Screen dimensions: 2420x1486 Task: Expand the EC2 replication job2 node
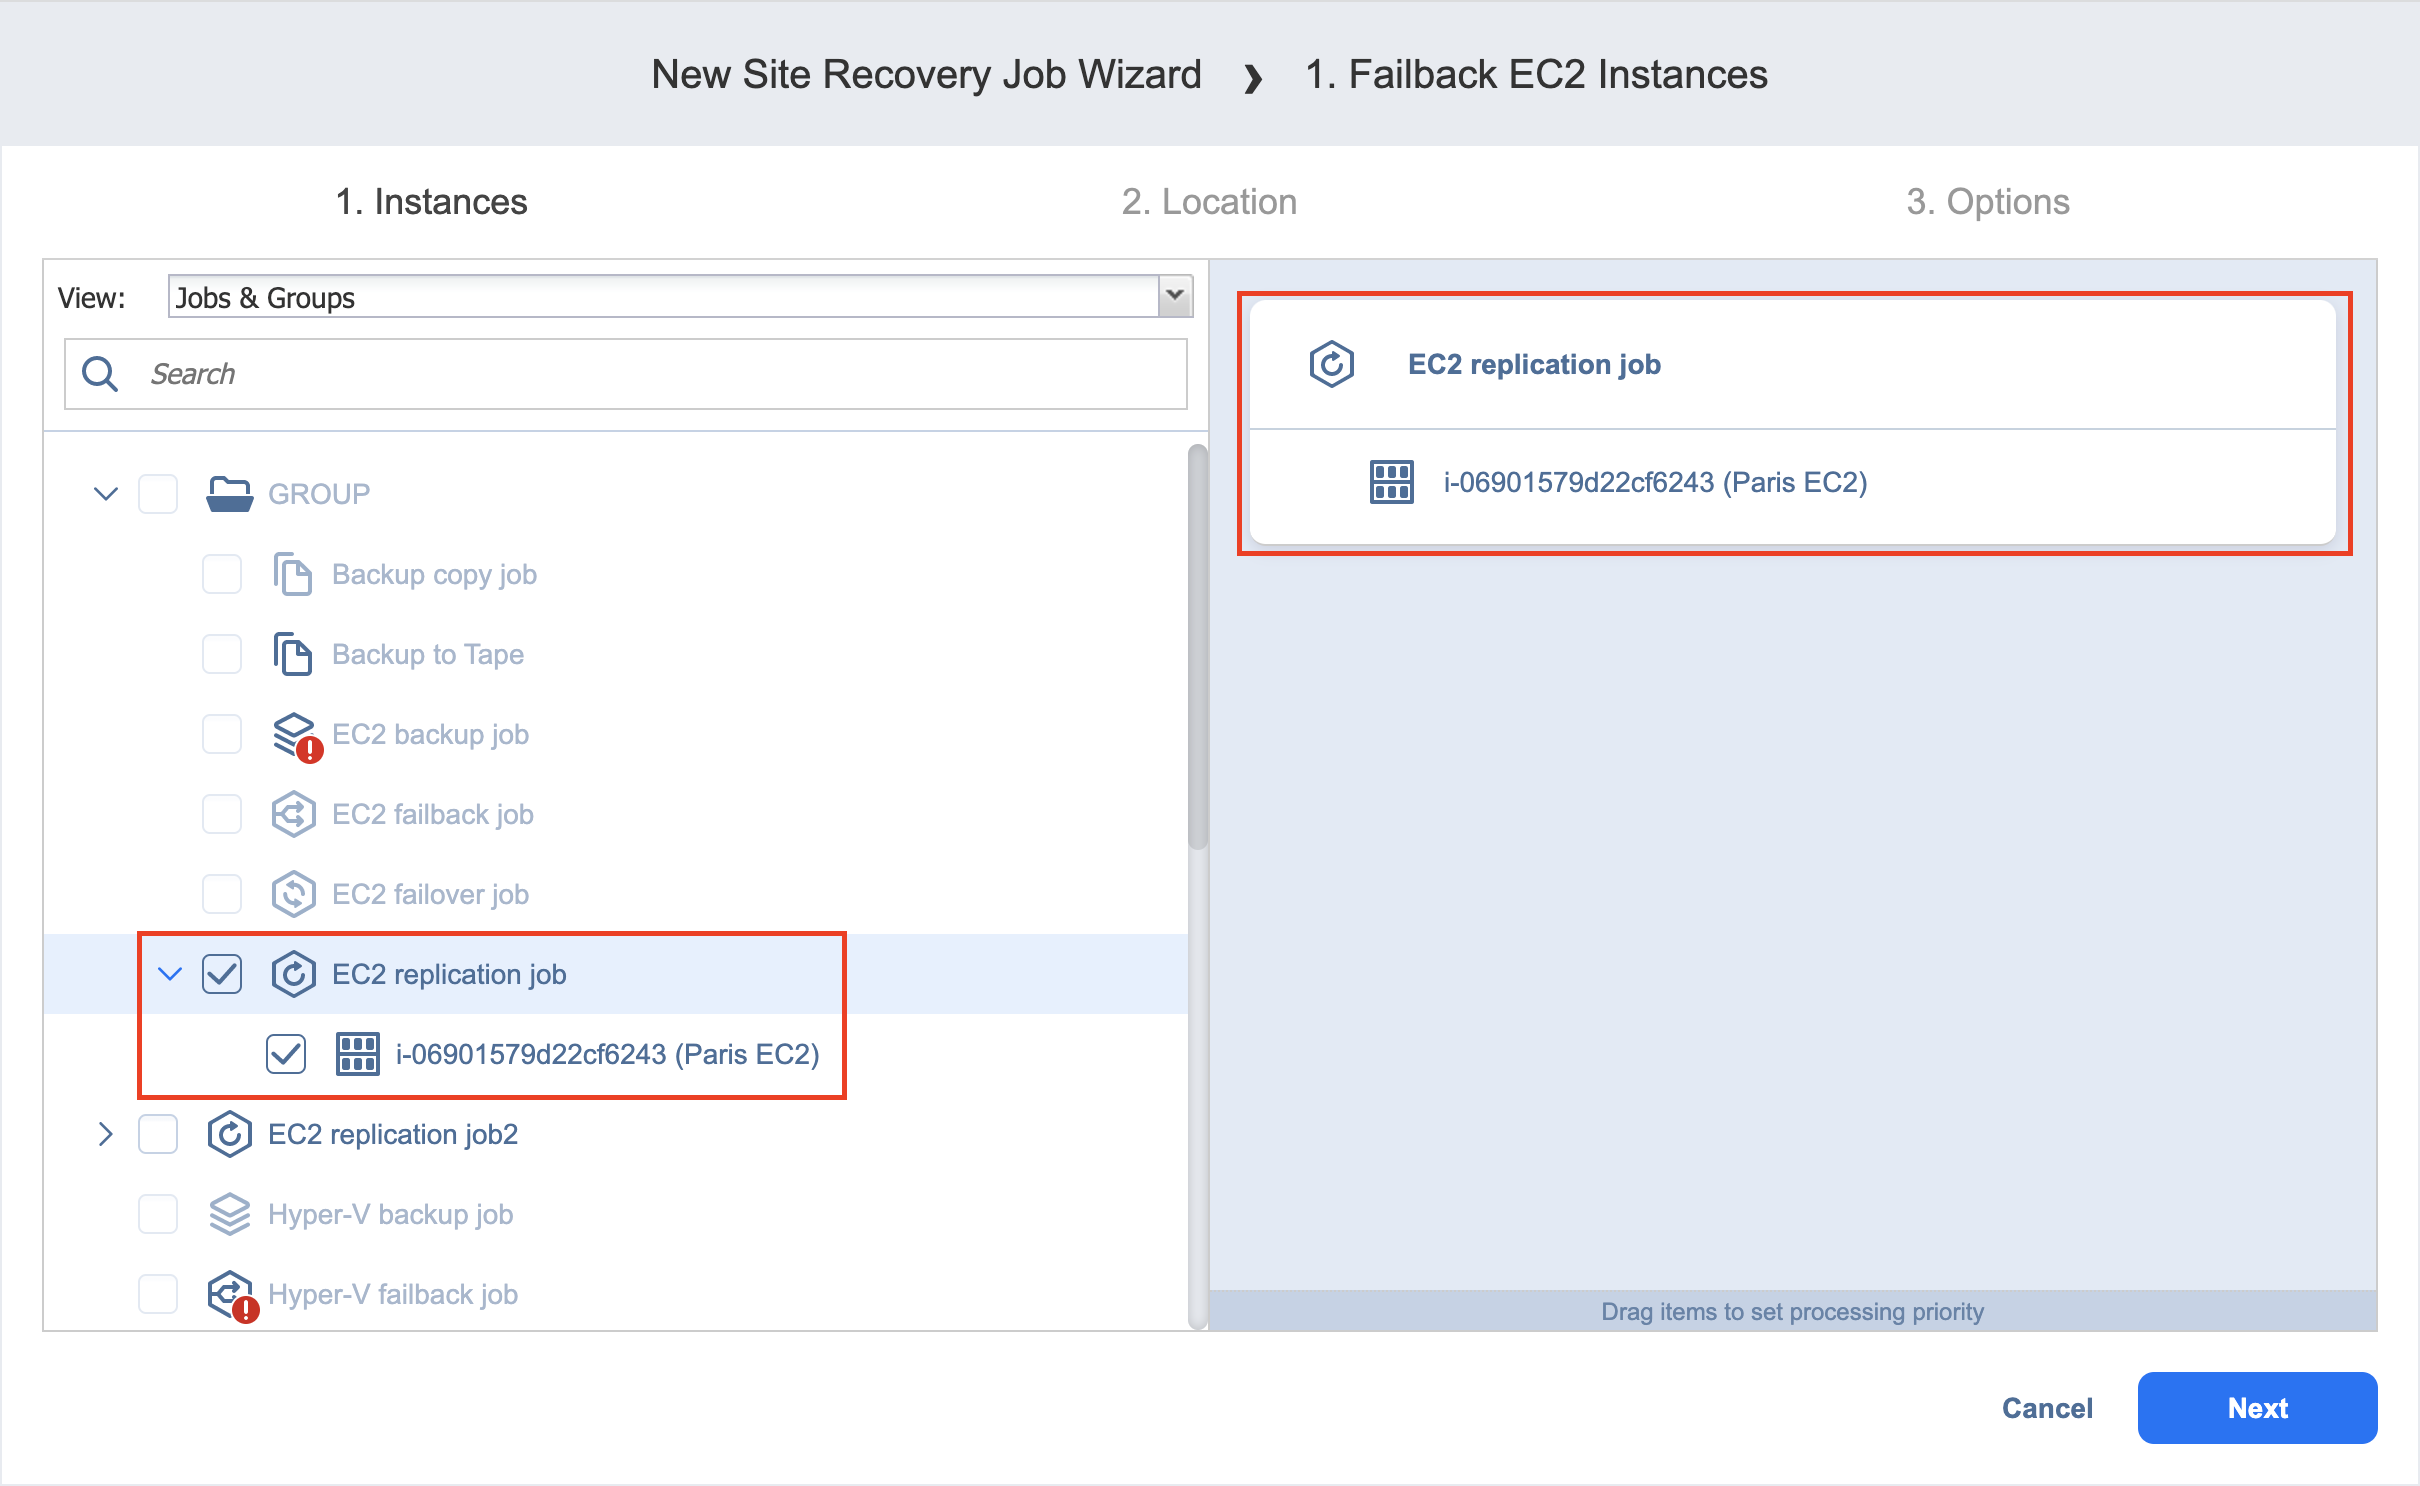click(x=106, y=1134)
